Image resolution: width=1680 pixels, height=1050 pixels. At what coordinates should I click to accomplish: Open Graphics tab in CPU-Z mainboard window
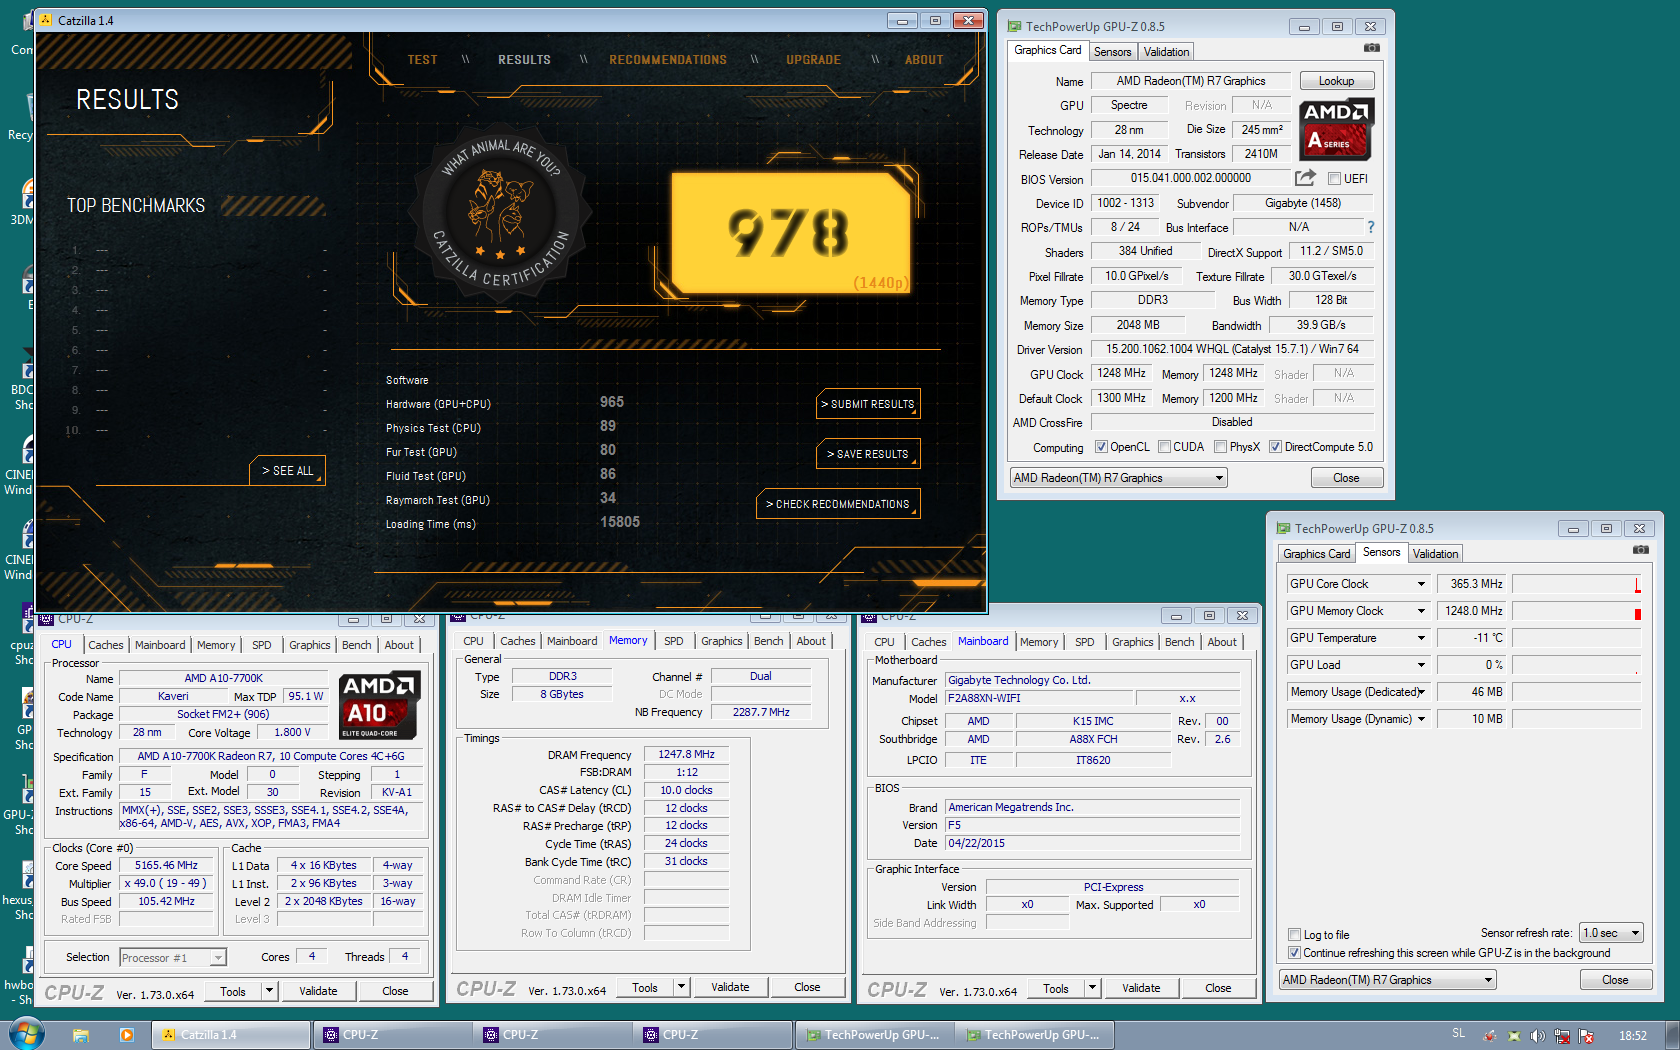1132,642
